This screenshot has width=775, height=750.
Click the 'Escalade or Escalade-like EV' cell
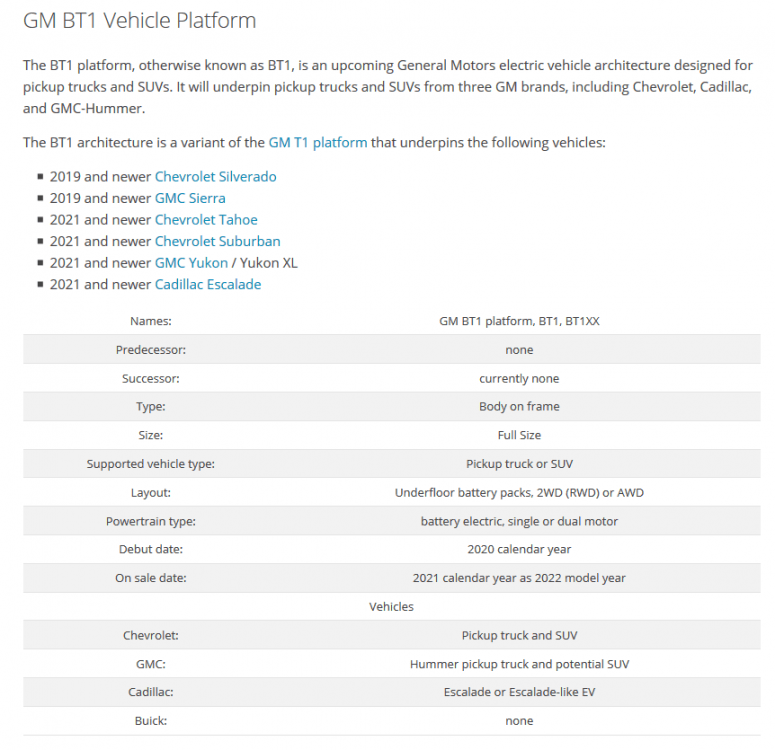click(519, 692)
